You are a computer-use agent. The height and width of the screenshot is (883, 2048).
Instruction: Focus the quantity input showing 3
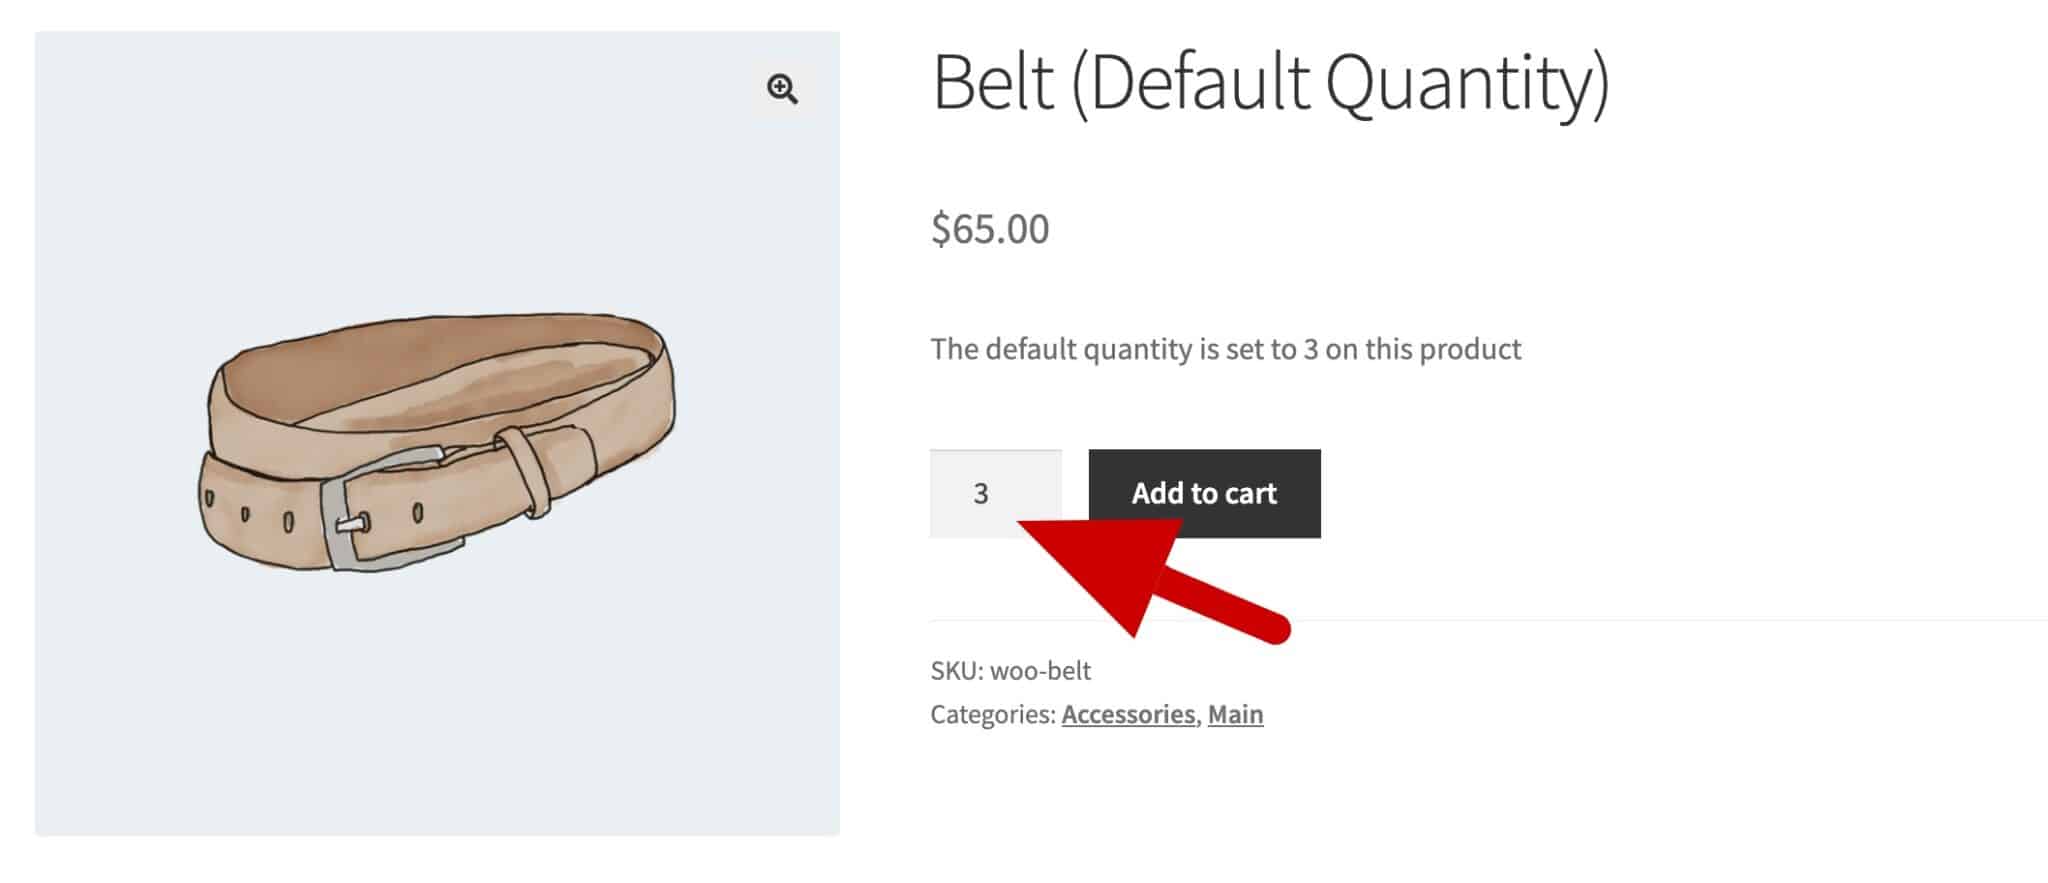click(994, 493)
